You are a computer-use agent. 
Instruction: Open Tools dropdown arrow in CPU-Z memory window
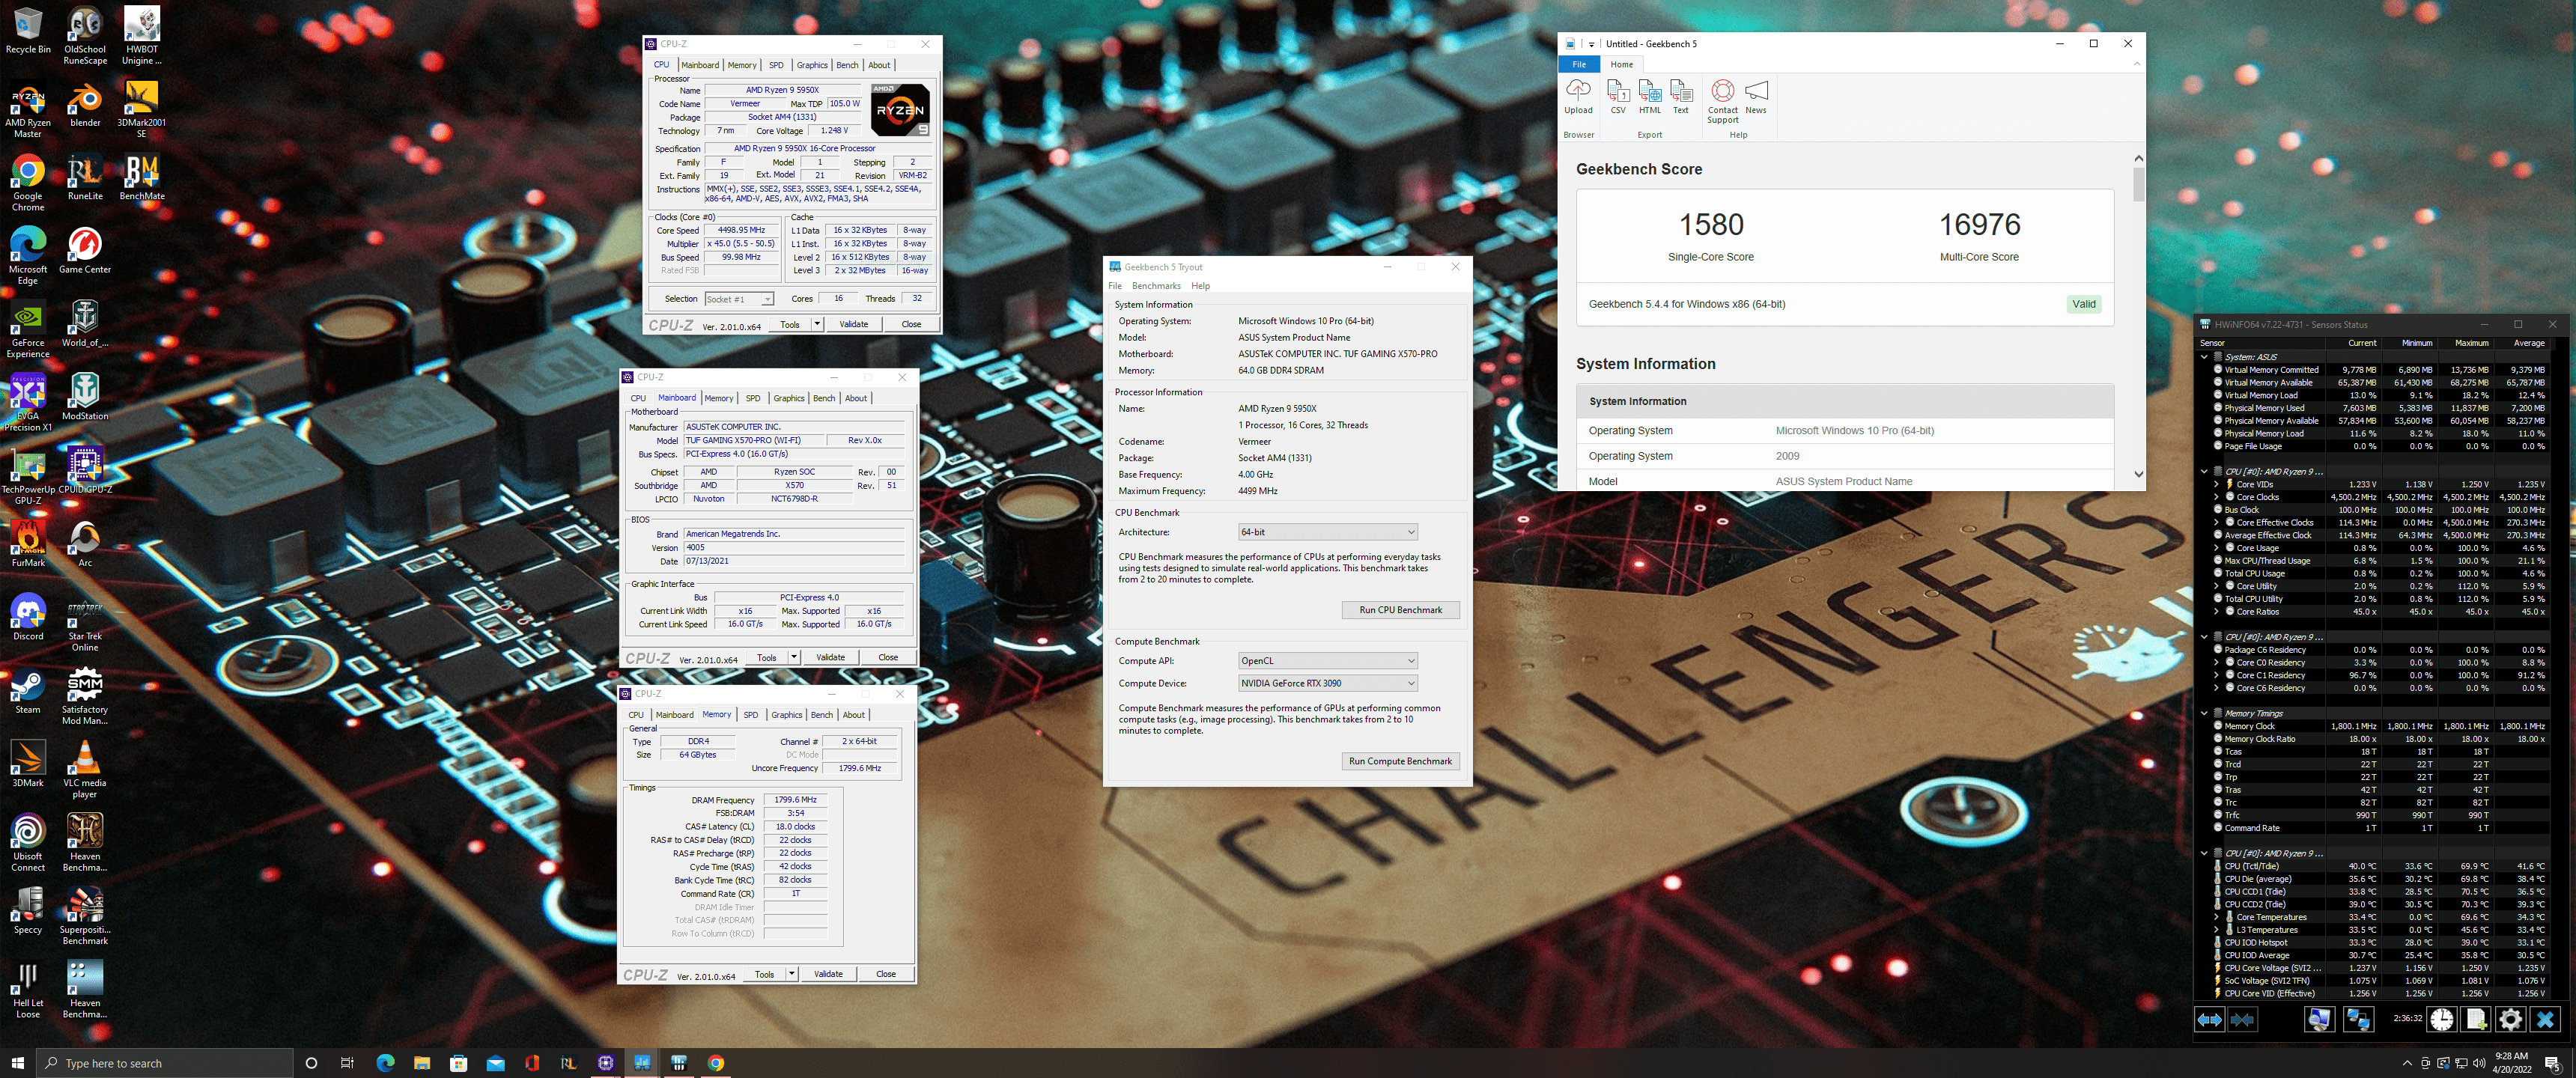791,974
